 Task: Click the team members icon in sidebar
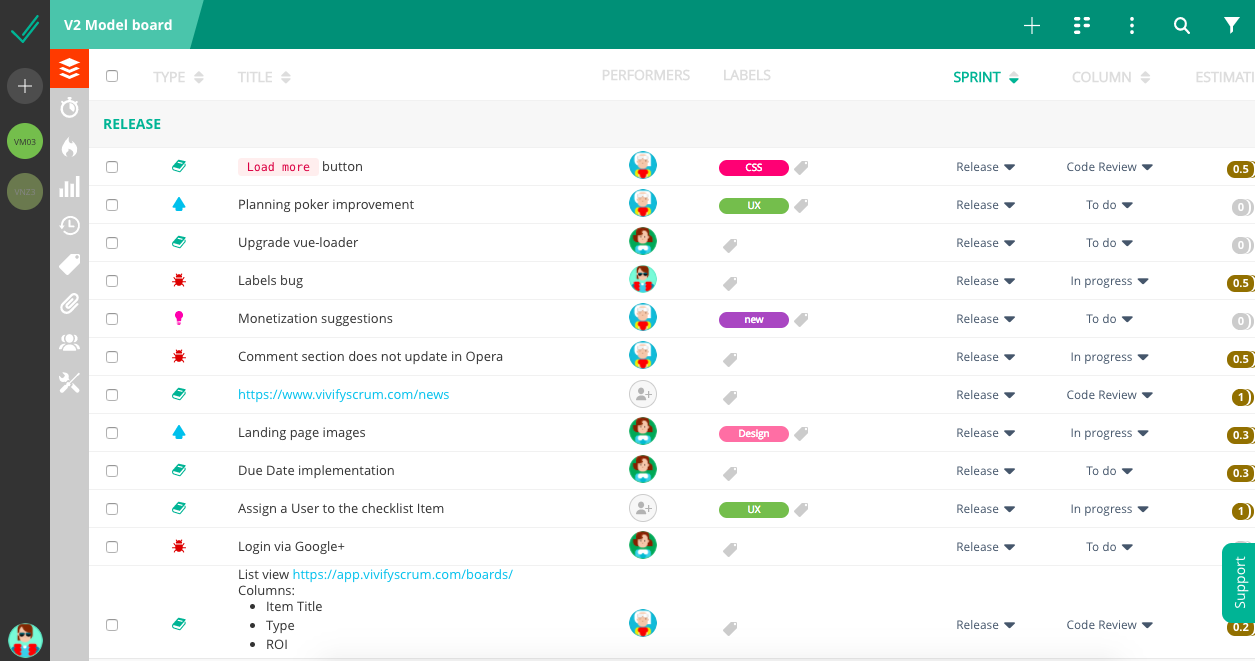(x=69, y=342)
